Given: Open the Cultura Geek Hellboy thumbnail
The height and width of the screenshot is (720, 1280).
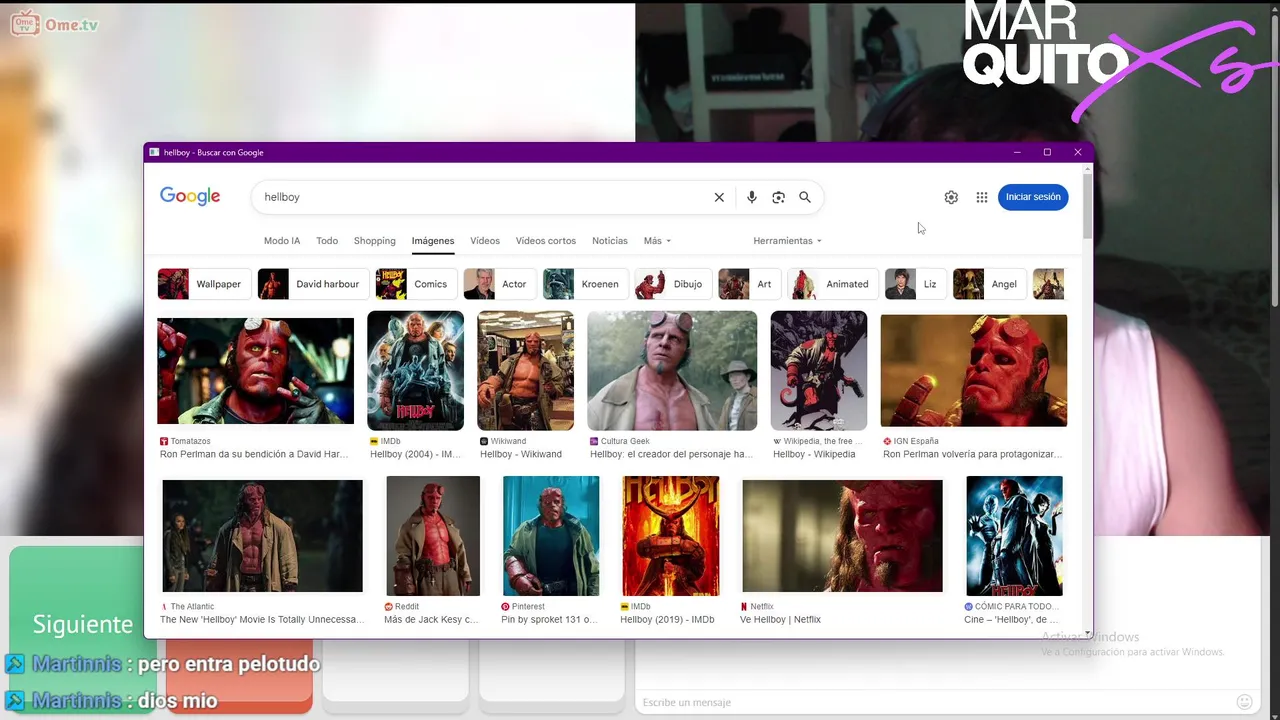Looking at the screenshot, I should (672, 370).
